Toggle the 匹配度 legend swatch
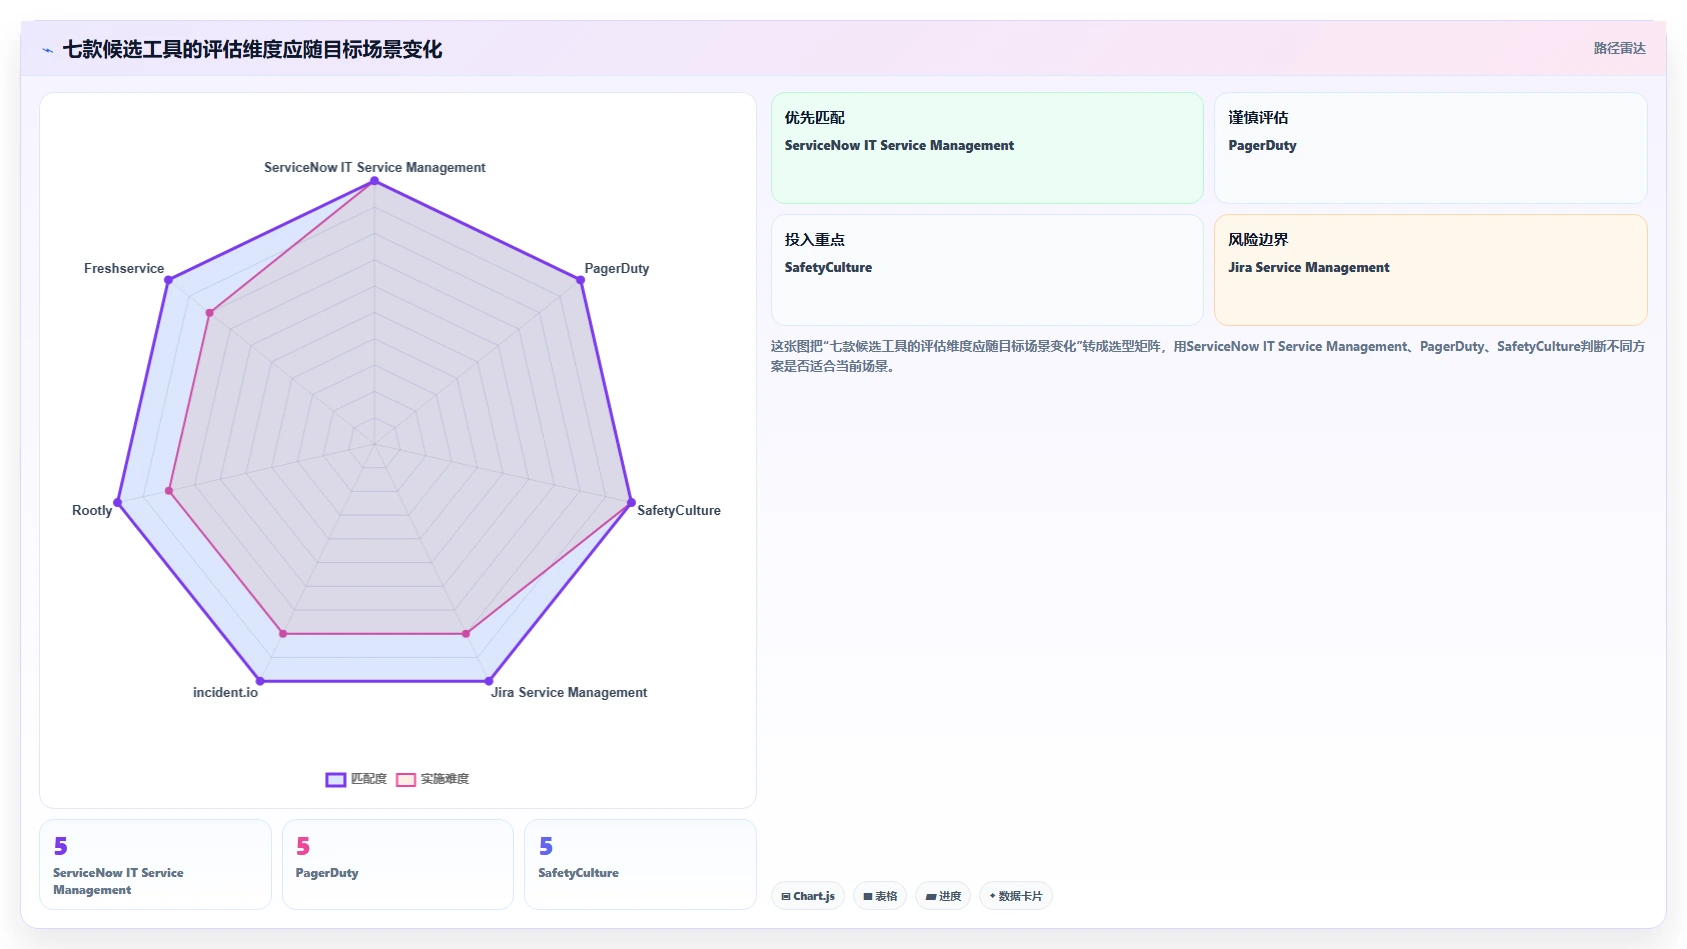This screenshot has width=1687, height=949. tap(336, 779)
